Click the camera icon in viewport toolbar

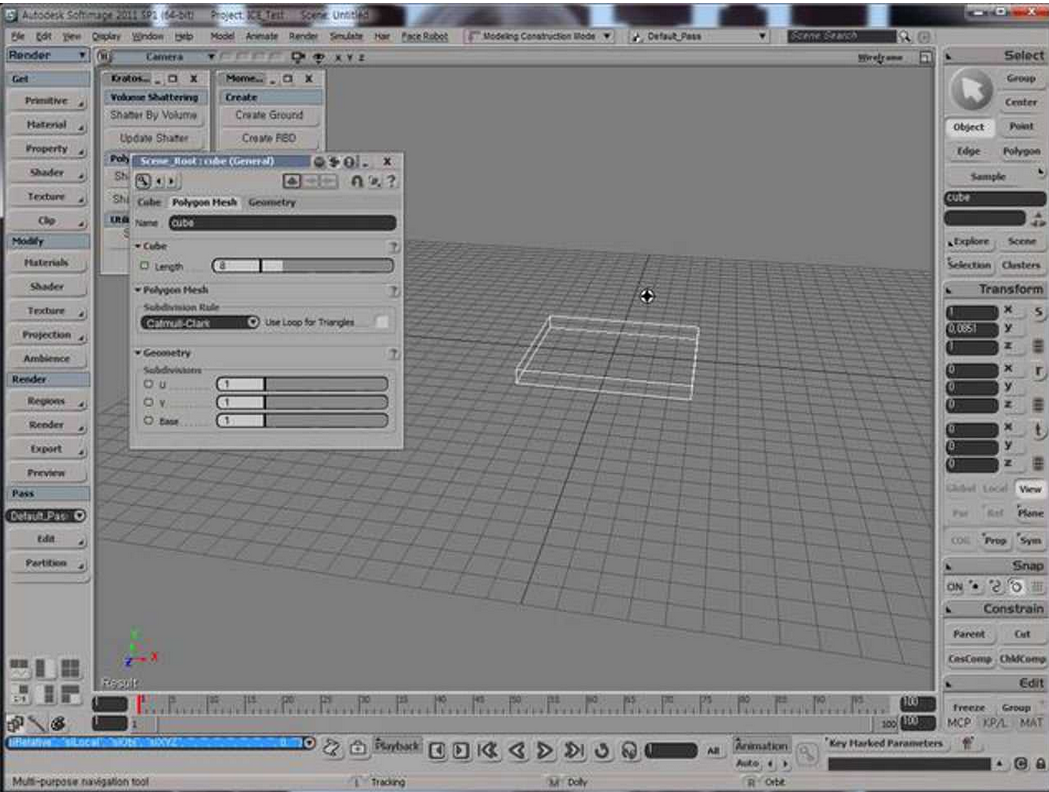point(298,58)
